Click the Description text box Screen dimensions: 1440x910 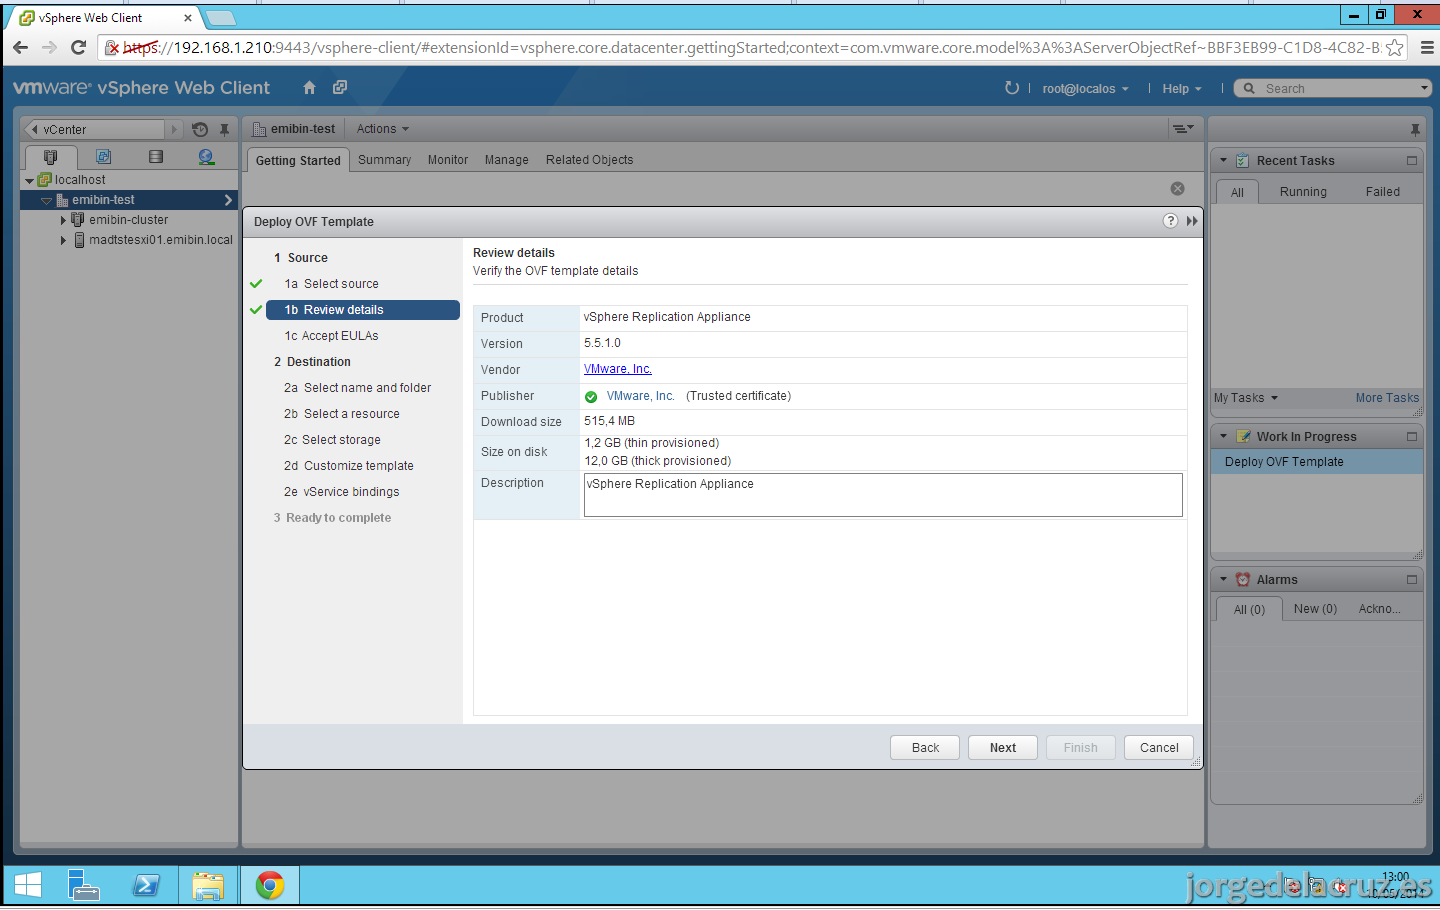(x=883, y=495)
